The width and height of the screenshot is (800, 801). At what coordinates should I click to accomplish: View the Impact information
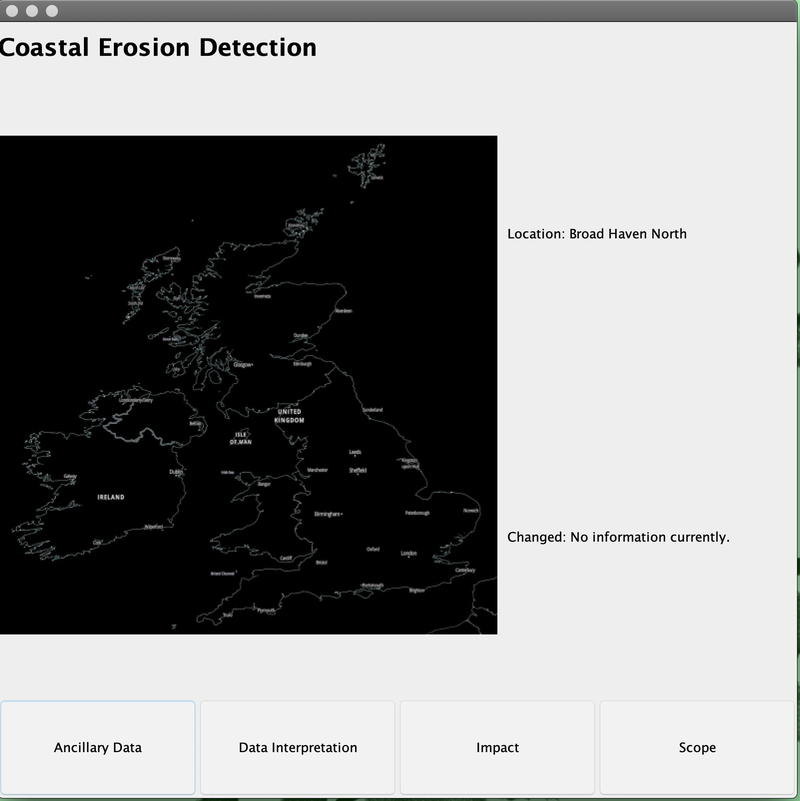coord(499,746)
